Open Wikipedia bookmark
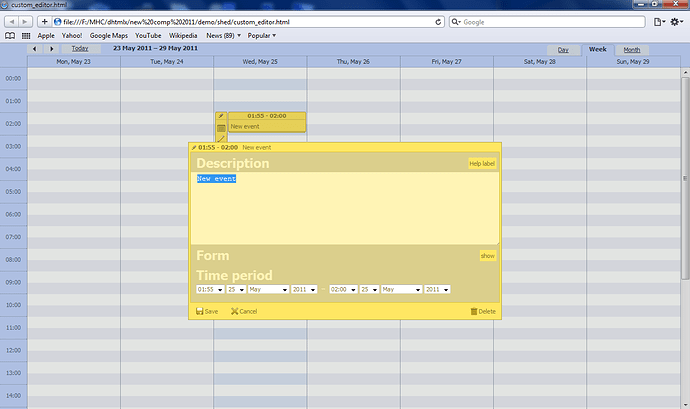The height and width of the screenshot is (409, 690). [x=183, y=36]
